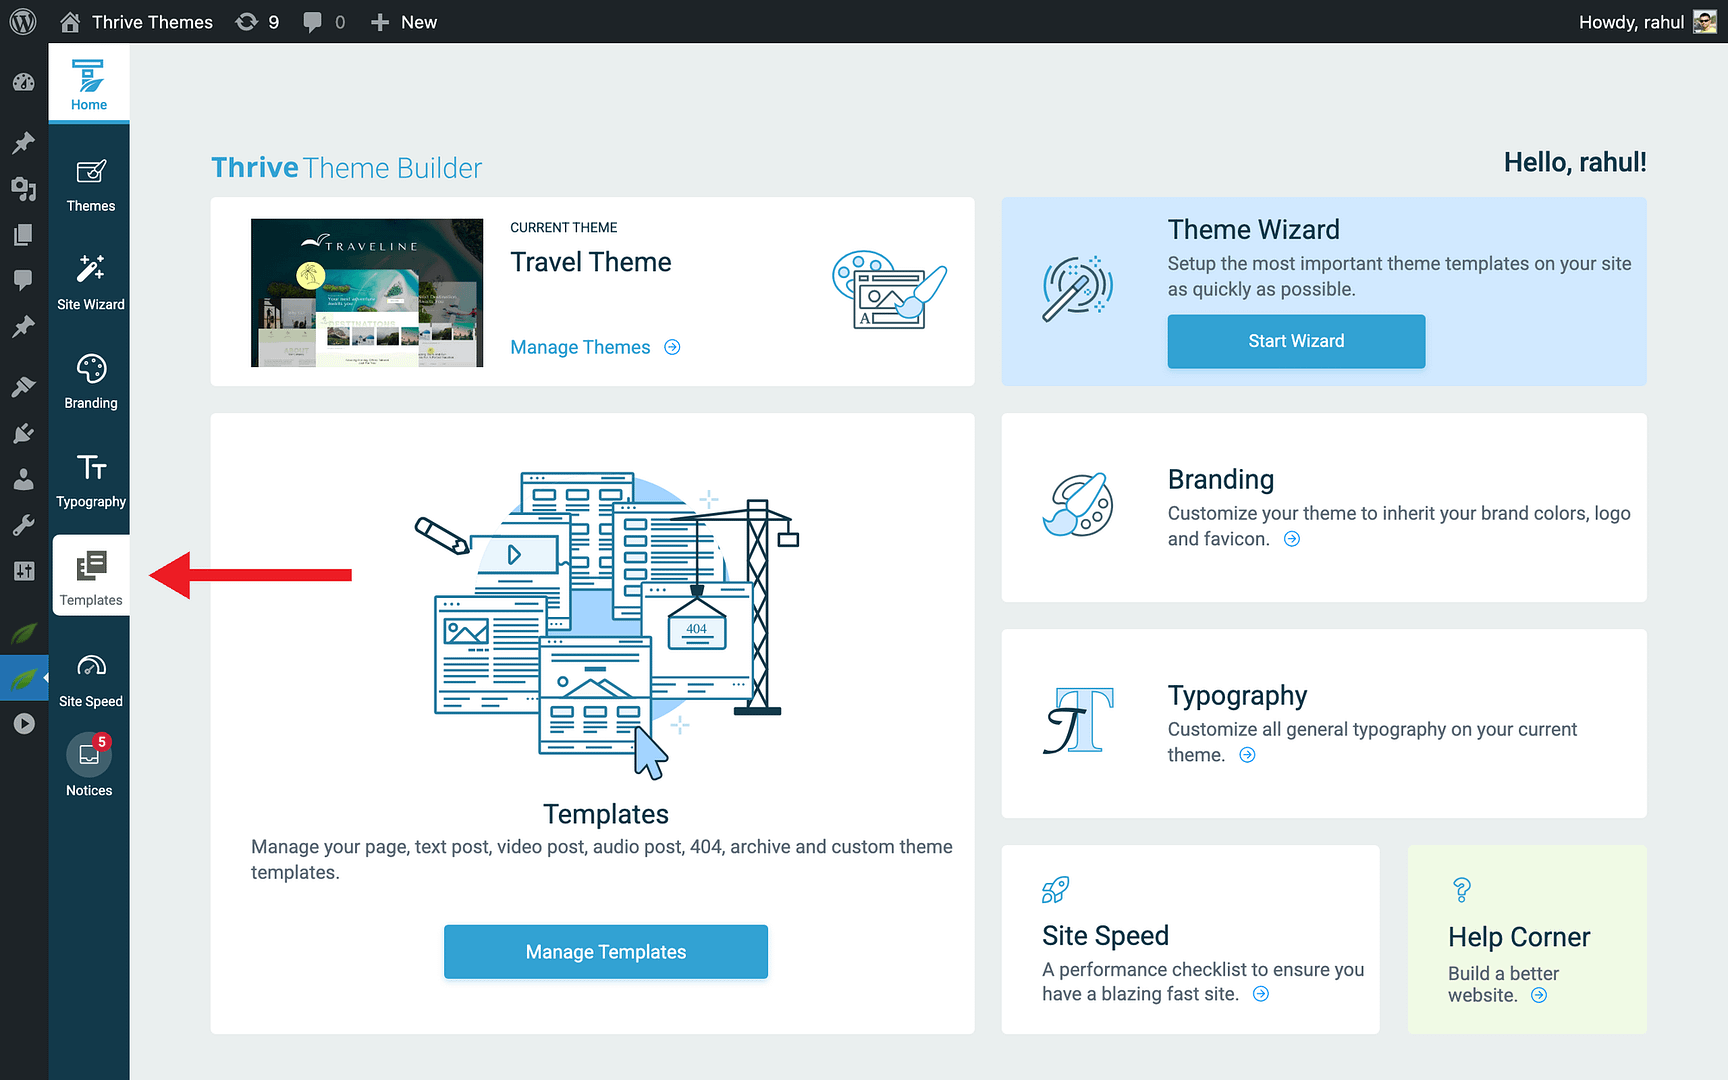Click the Travel Theme preview thumbnail
1728x1080 pixels.
[x=366, y=292]
